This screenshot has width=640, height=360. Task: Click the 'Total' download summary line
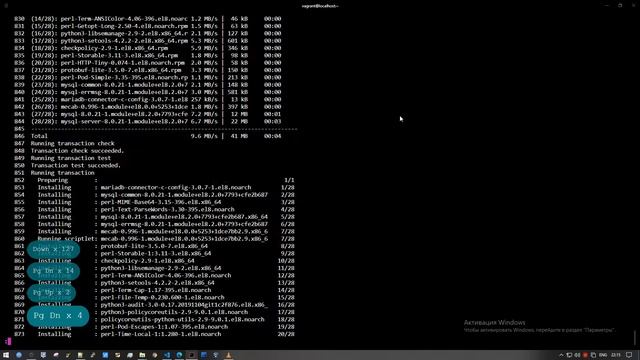click(156, 136)
